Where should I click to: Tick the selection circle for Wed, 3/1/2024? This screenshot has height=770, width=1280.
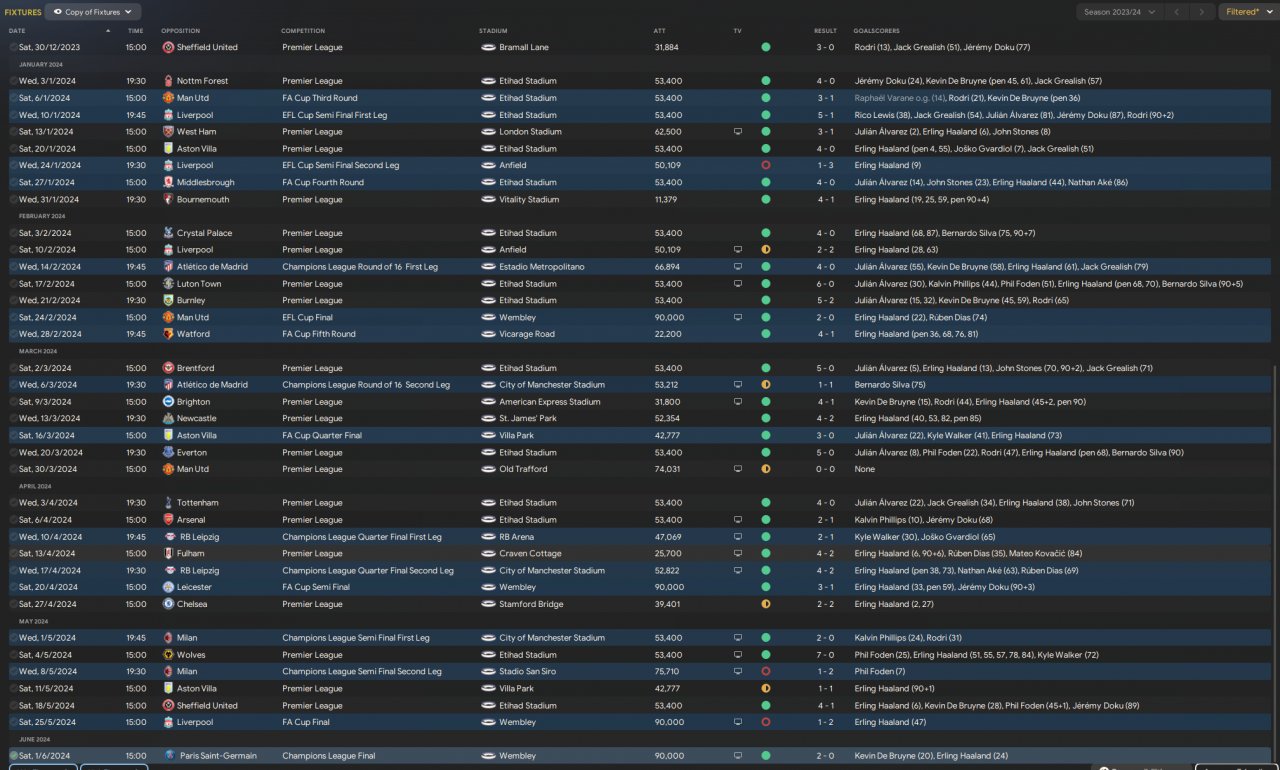[x=13, y=81]
